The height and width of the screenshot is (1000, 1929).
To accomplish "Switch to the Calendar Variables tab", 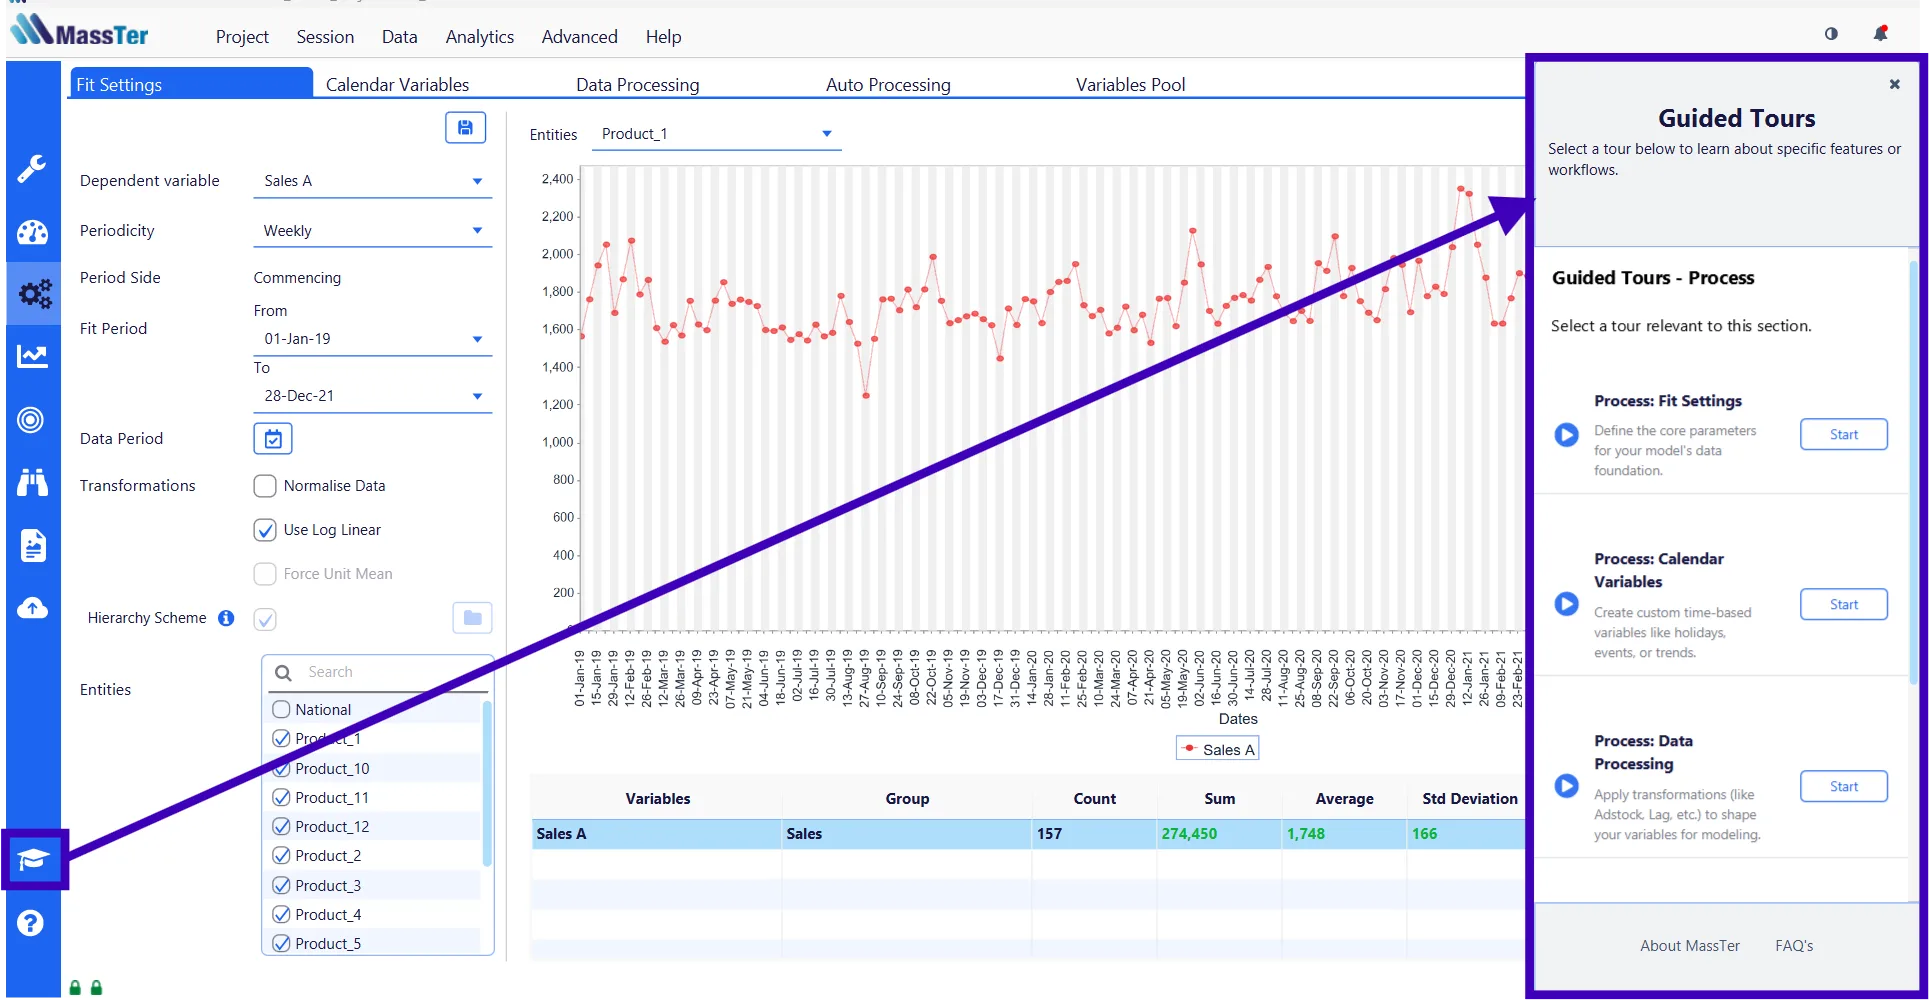I will pos(397,85).
